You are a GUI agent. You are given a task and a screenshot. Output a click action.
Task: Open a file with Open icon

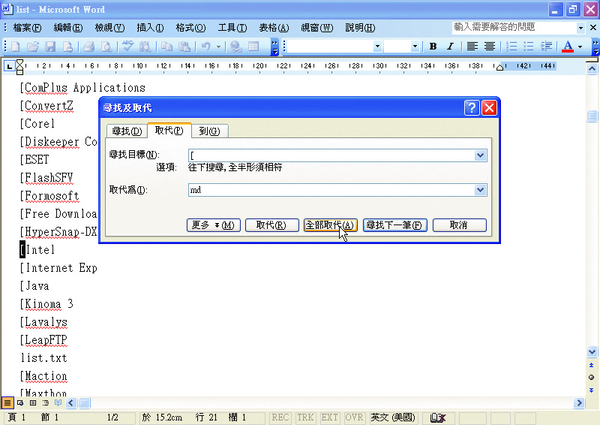click(x=33, y=47)
